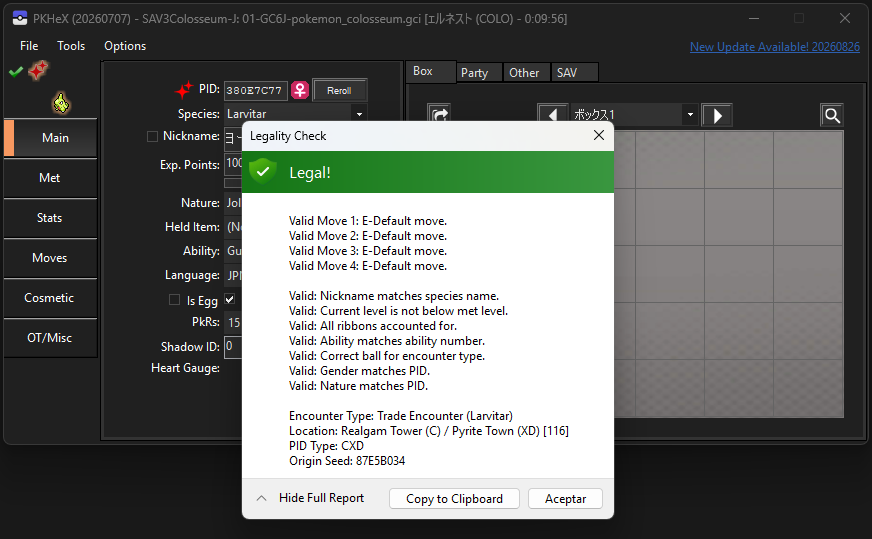
Task: Close the Legality Check dialog
Action: pyautogui.click(x=598, y=135)
